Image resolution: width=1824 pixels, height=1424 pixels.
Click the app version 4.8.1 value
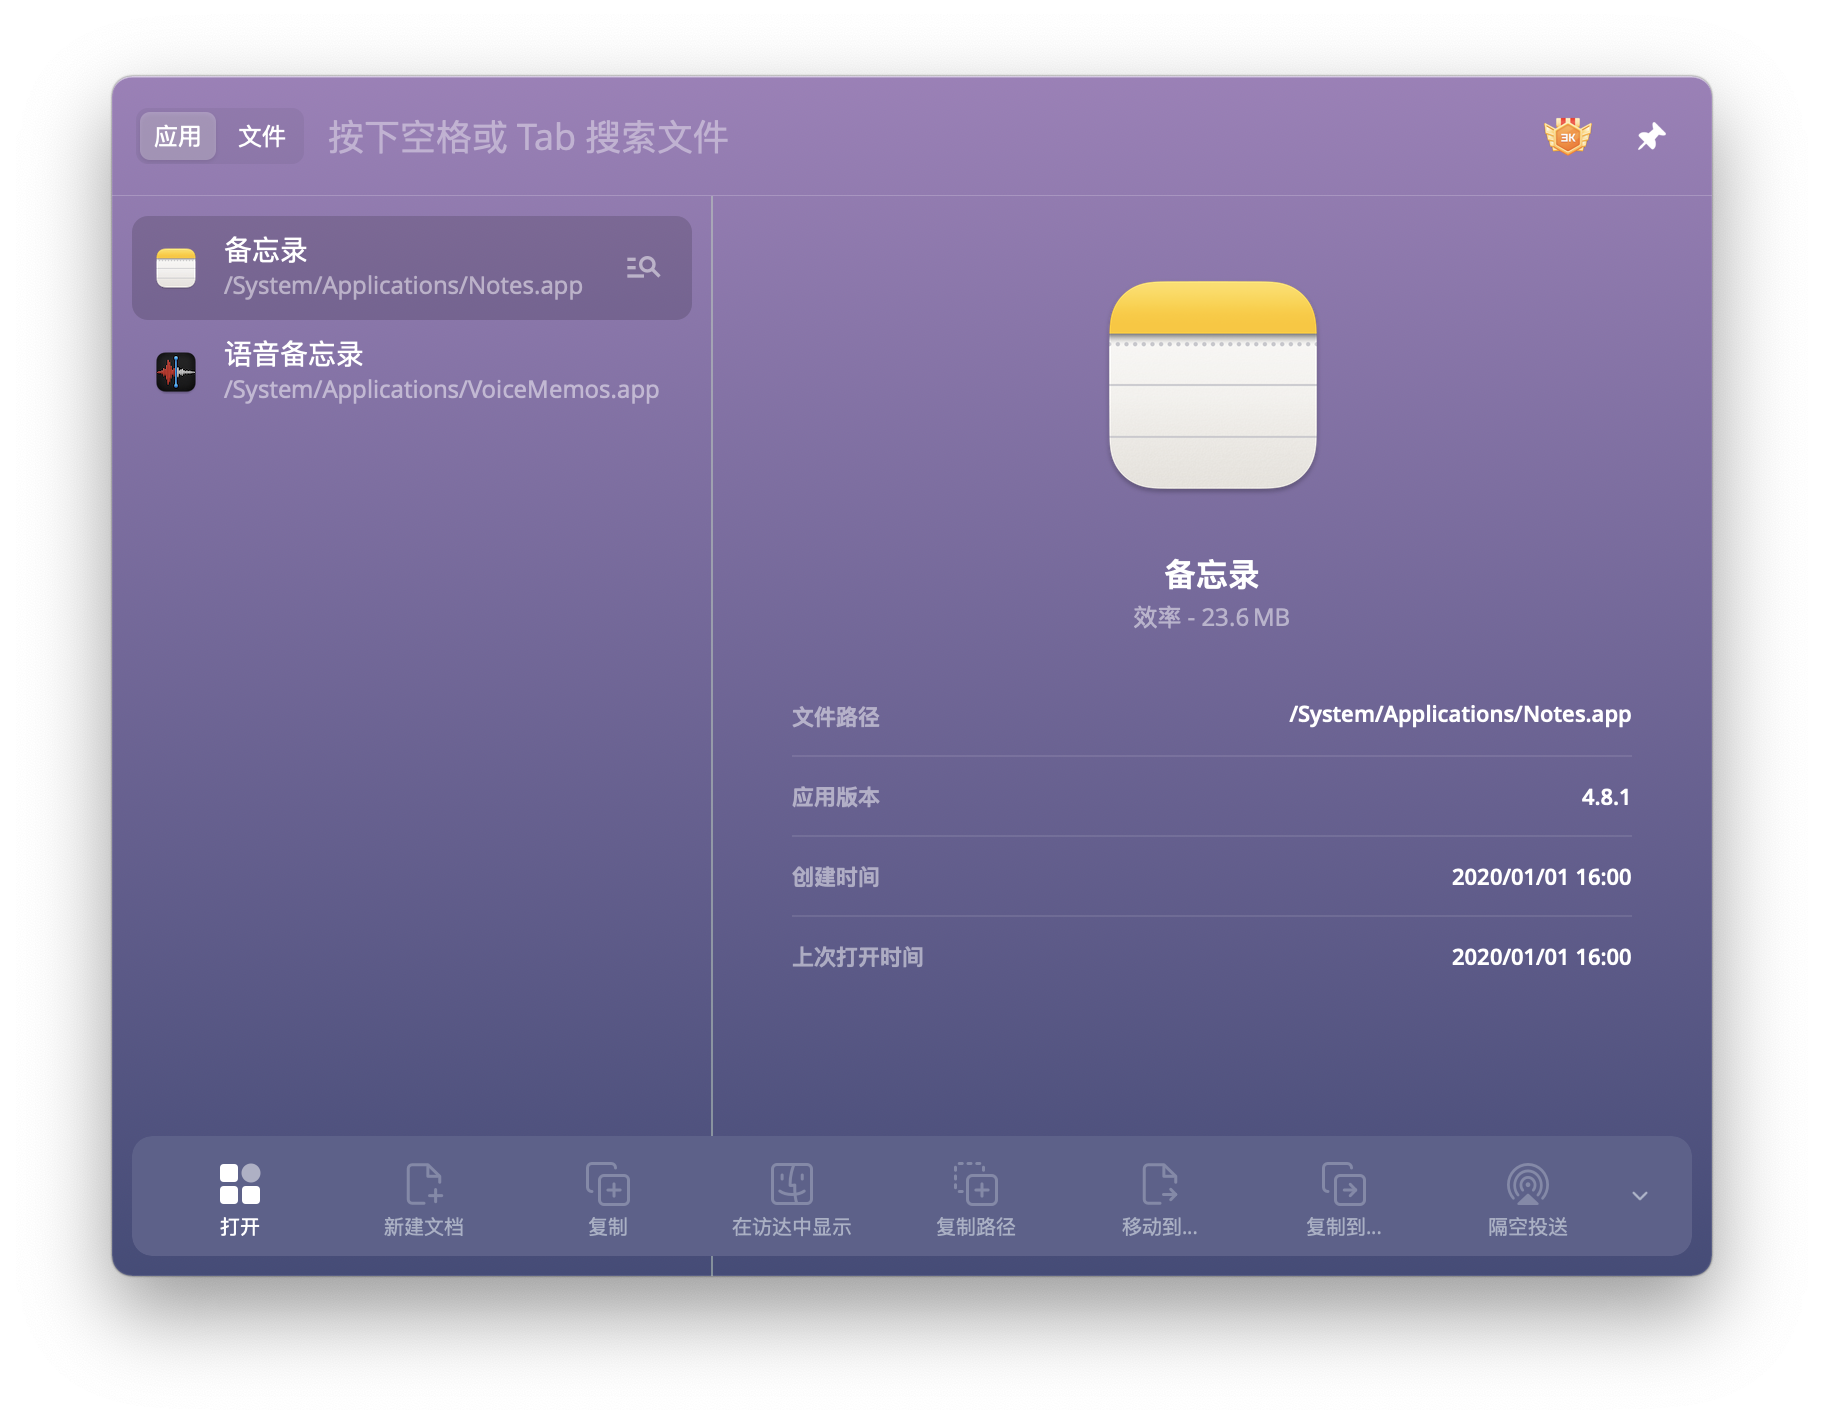[x=1606, y=797]
